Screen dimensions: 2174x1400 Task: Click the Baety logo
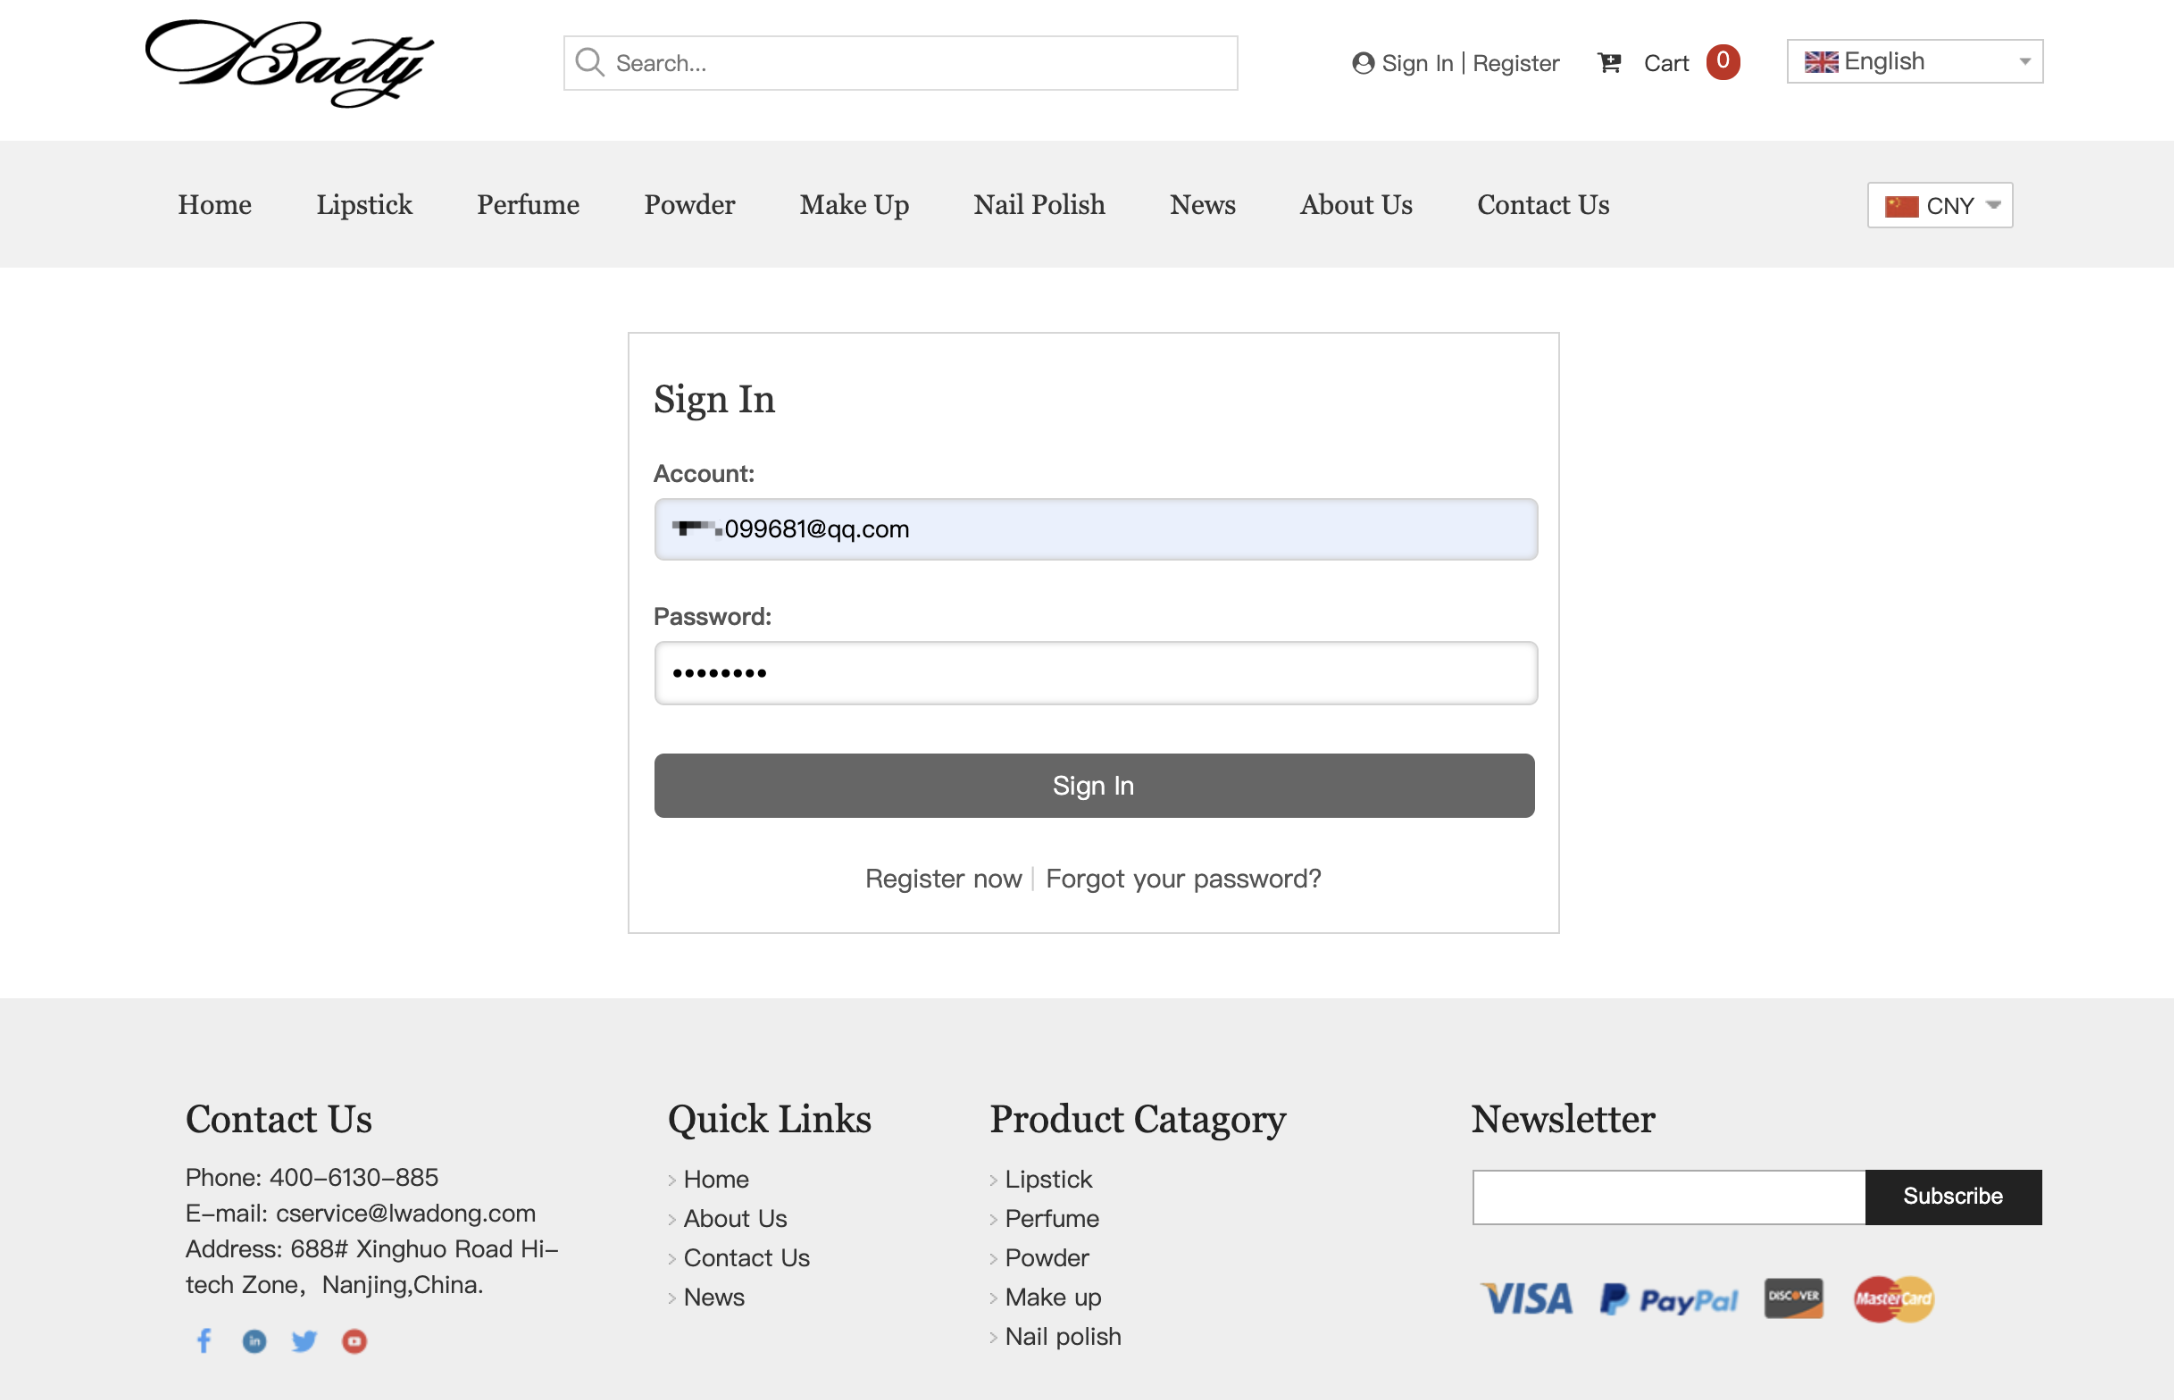tap(289, 63)
